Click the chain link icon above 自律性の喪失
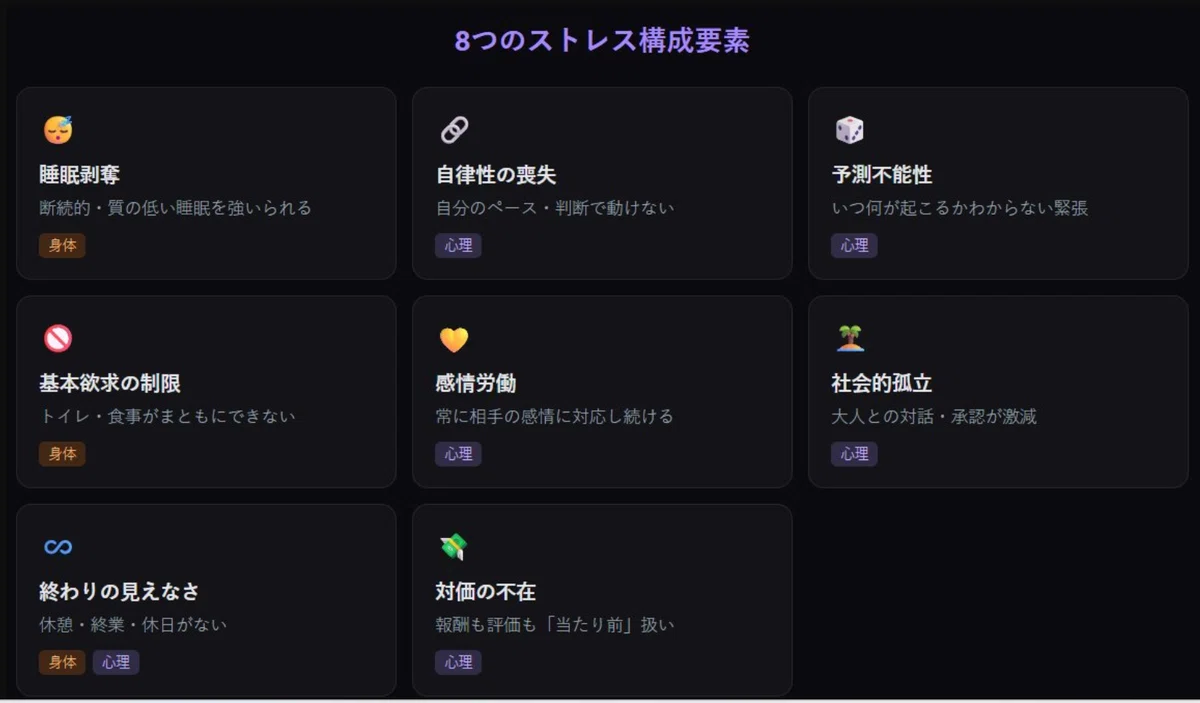 tap(454, 130)
